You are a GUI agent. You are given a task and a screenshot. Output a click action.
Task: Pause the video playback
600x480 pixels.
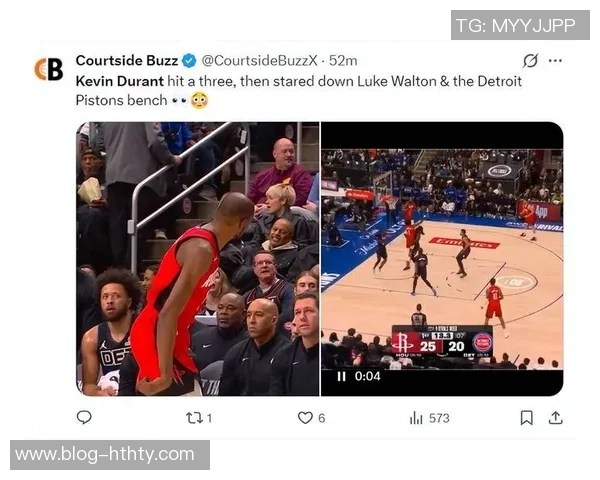tap(341, 377)
